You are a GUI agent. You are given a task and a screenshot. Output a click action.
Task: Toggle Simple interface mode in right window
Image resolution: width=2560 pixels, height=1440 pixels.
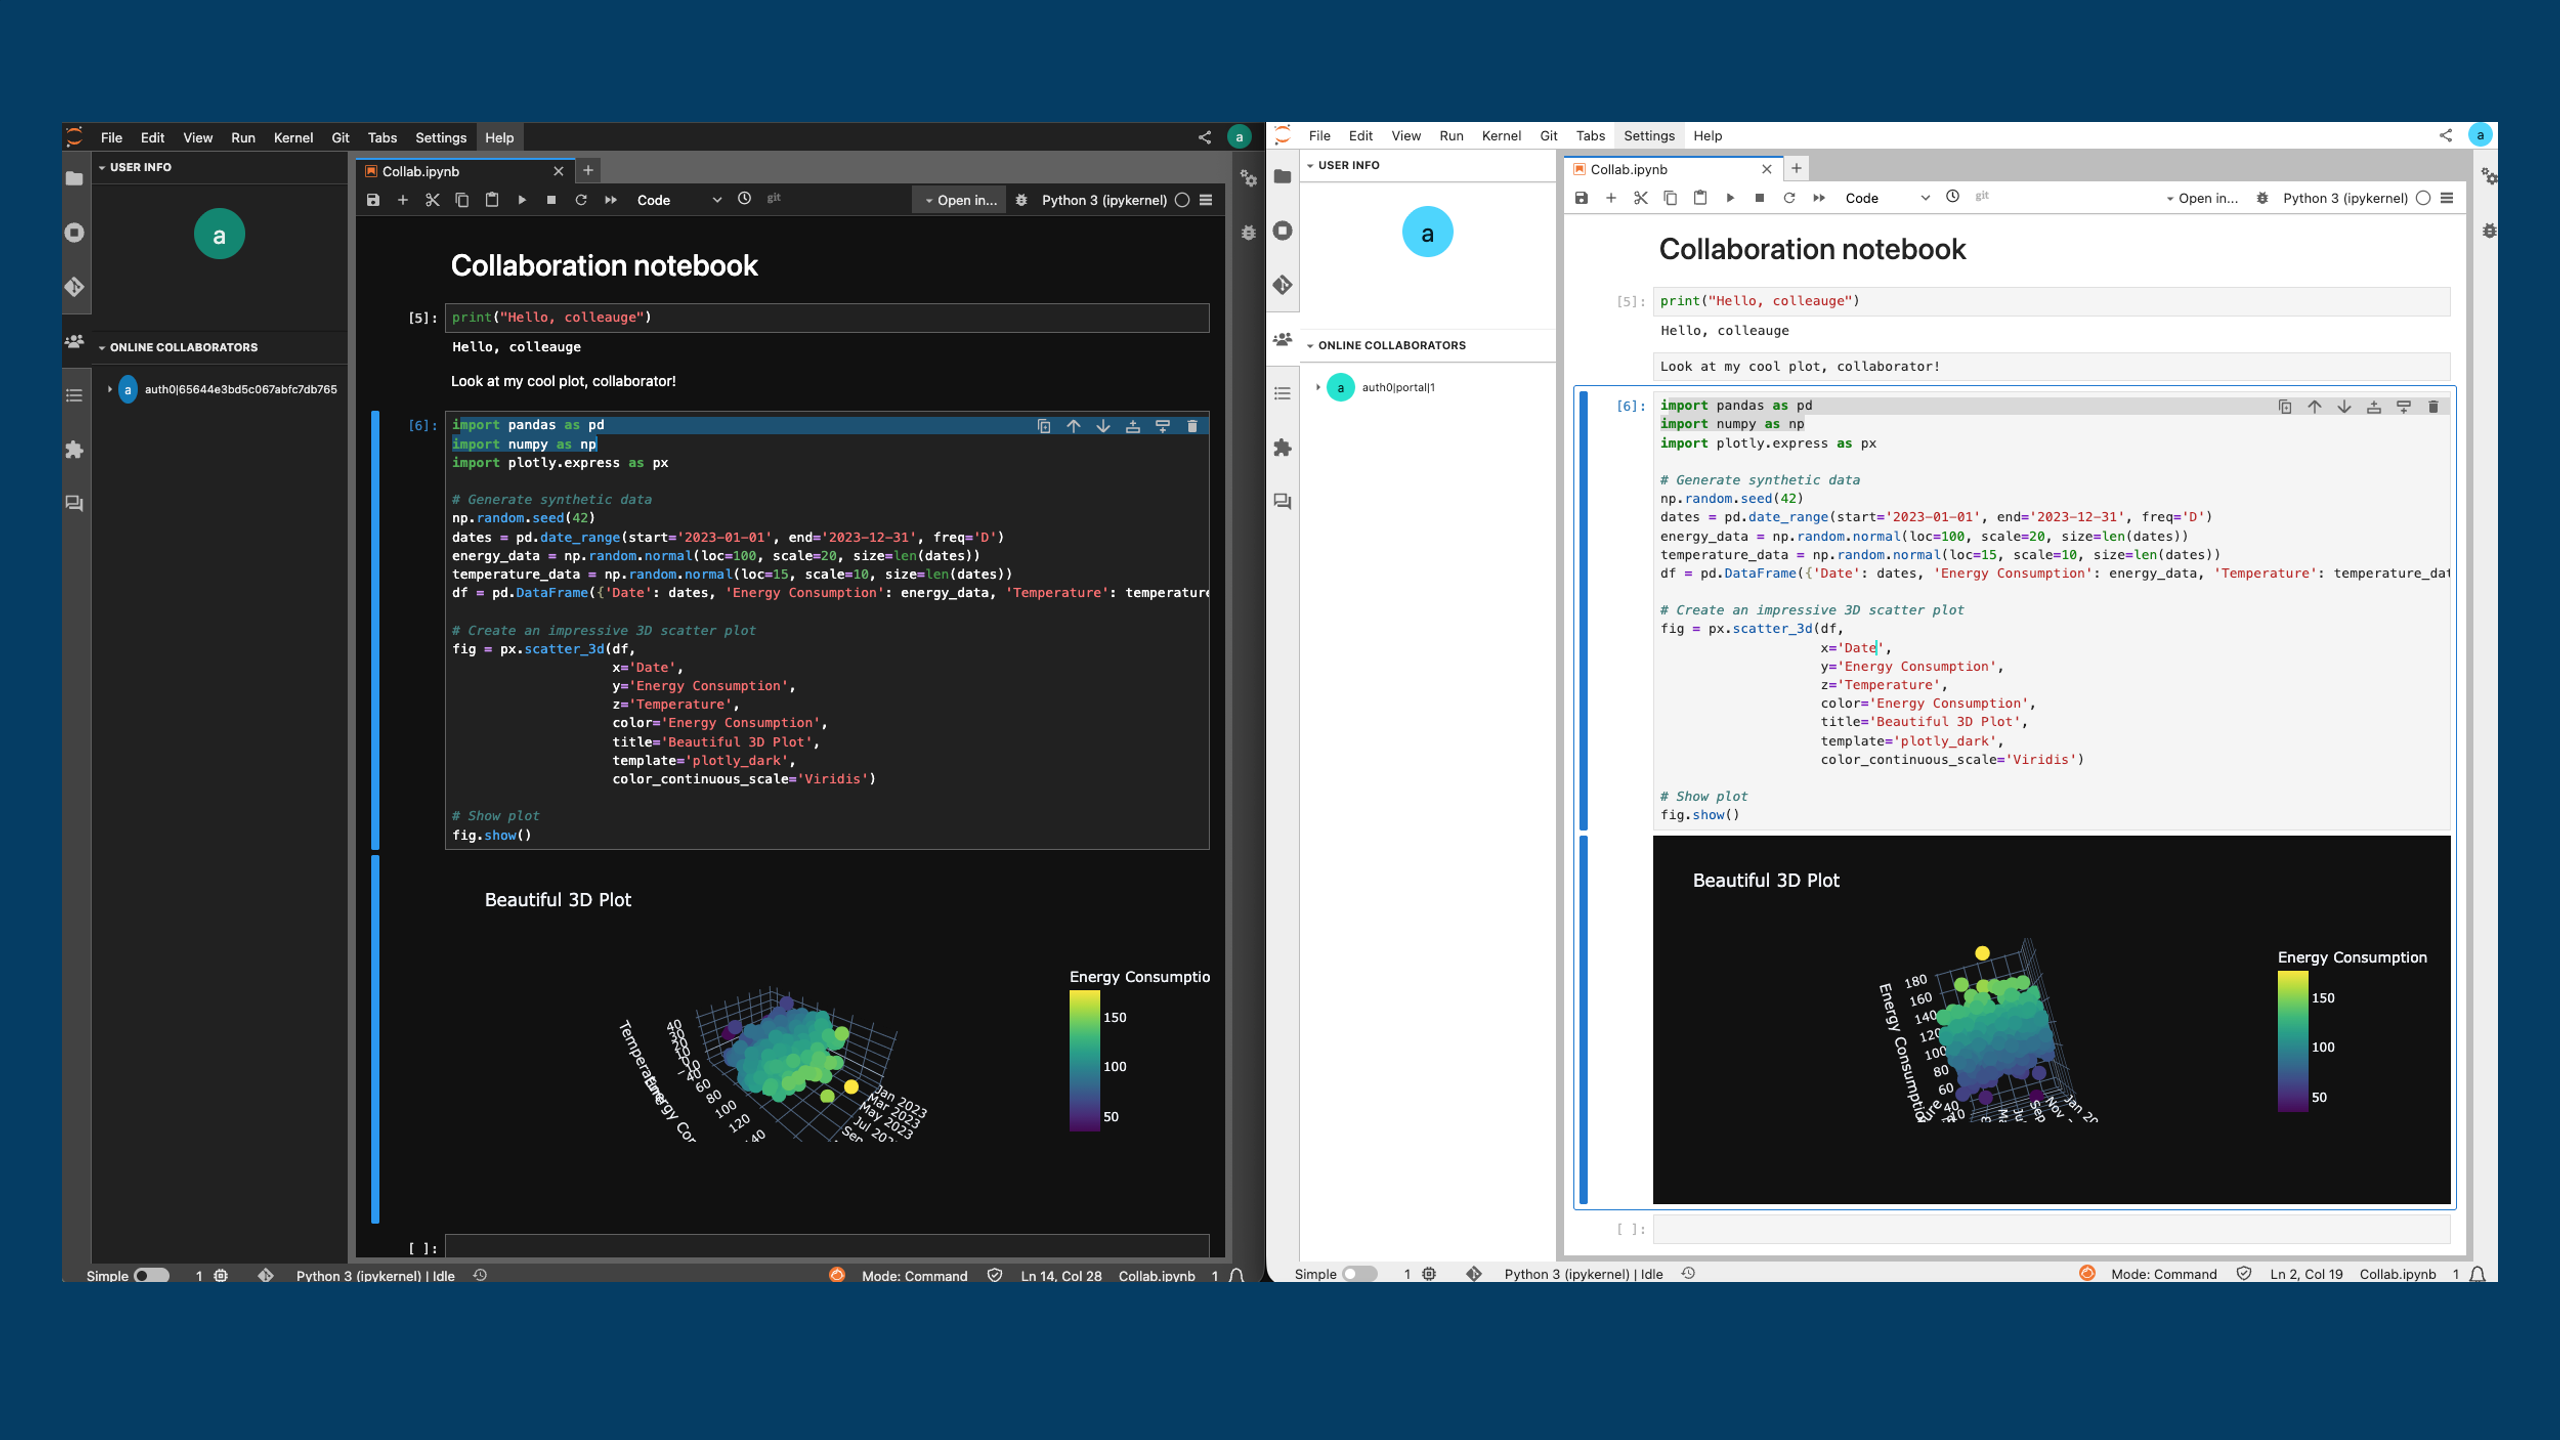[x=1360, y=1273]
